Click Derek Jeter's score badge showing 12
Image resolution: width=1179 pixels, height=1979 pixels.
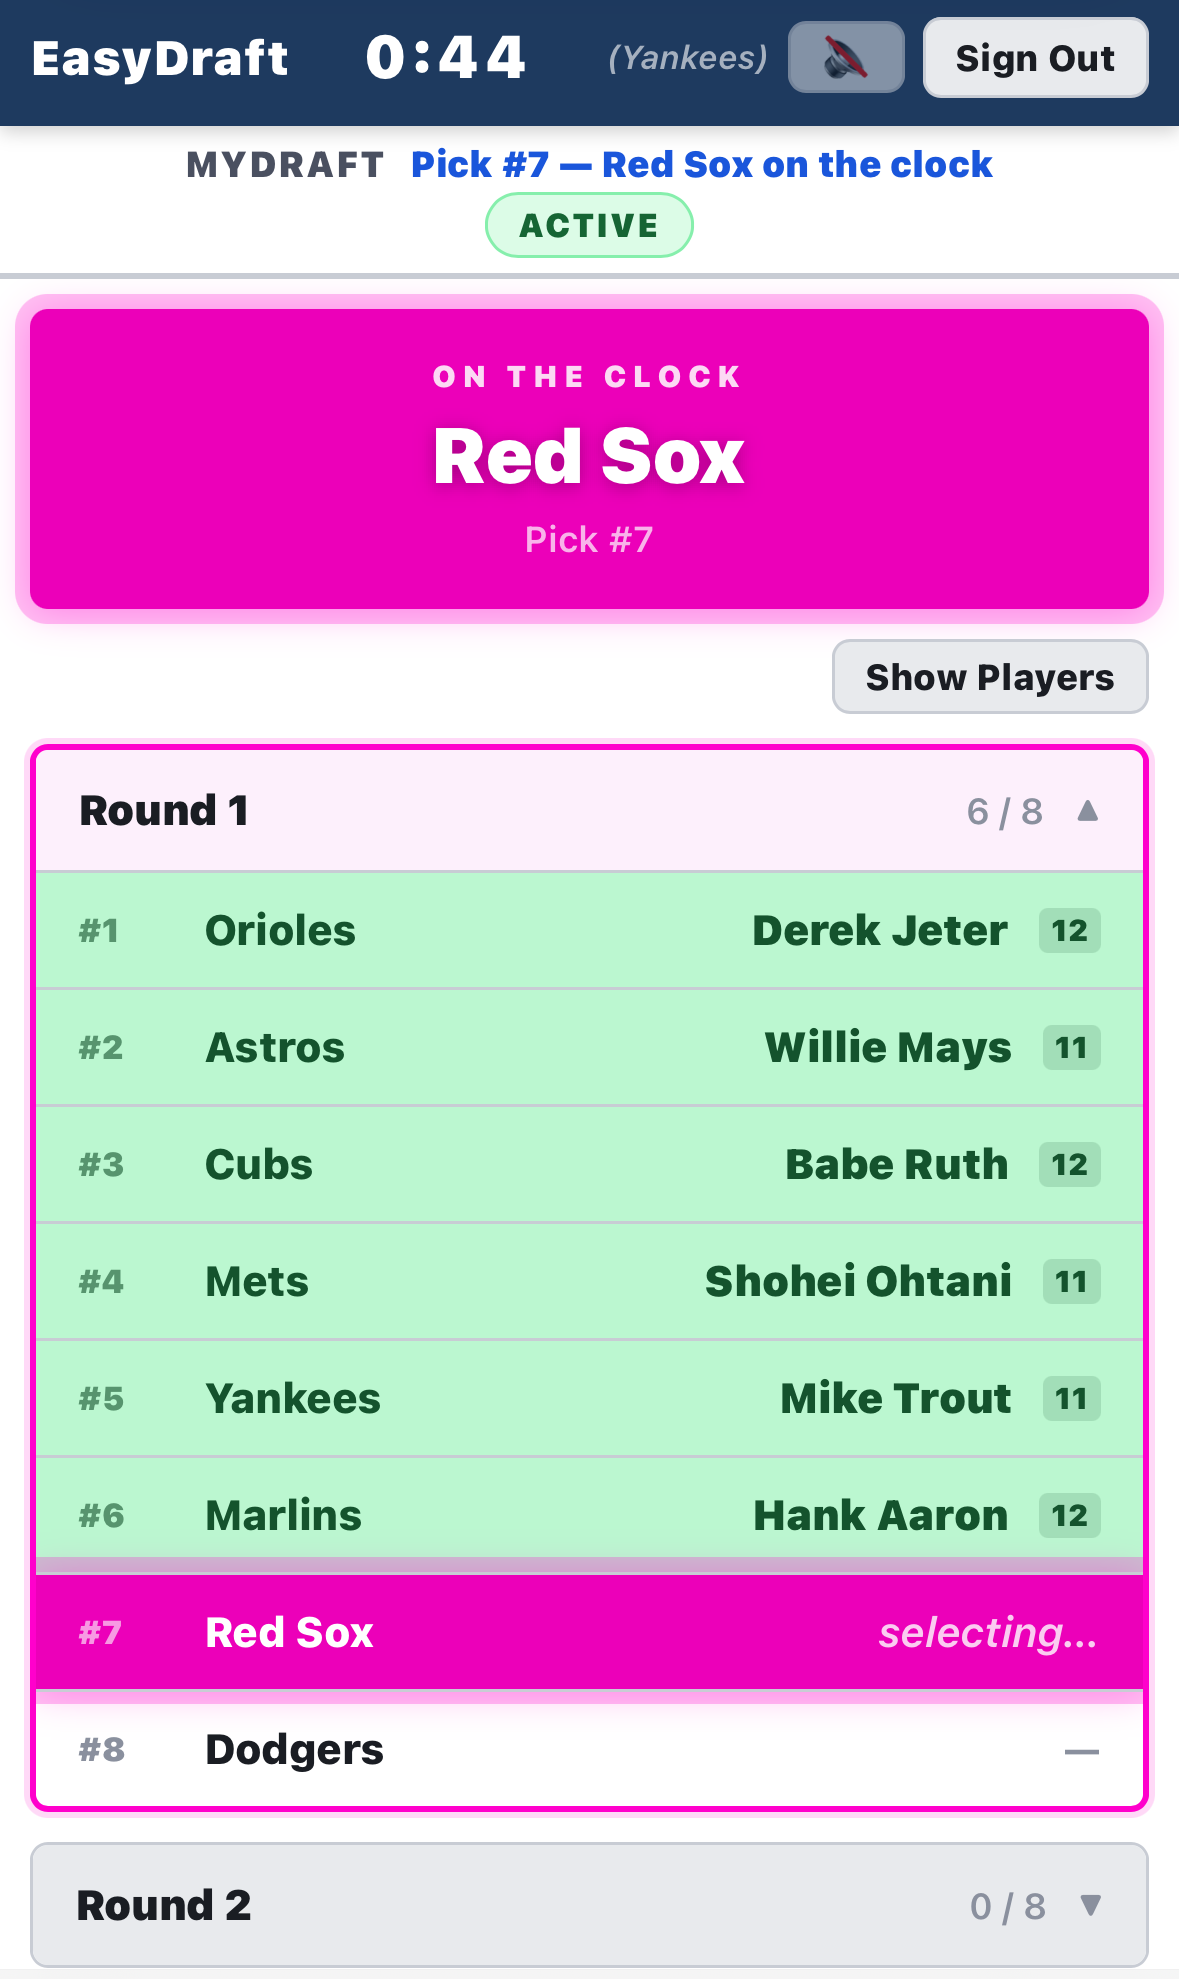coord(1069,930)
